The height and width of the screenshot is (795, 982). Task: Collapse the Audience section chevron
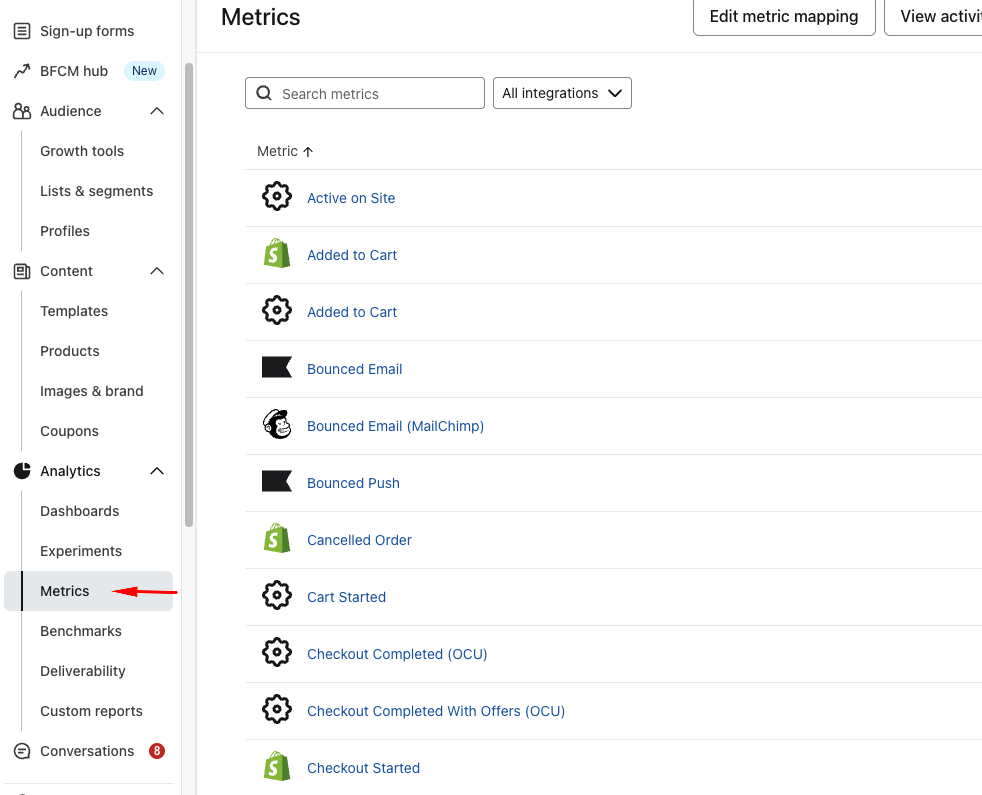(x=157, y=111)
